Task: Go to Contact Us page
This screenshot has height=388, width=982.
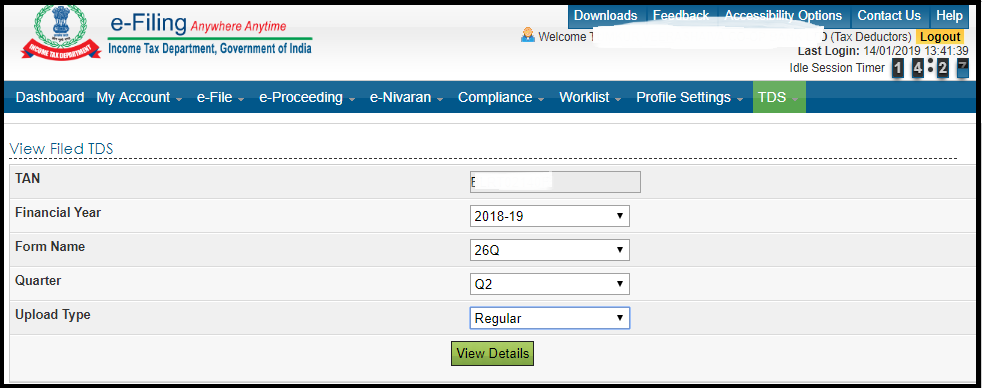Action: pos(889,16)
